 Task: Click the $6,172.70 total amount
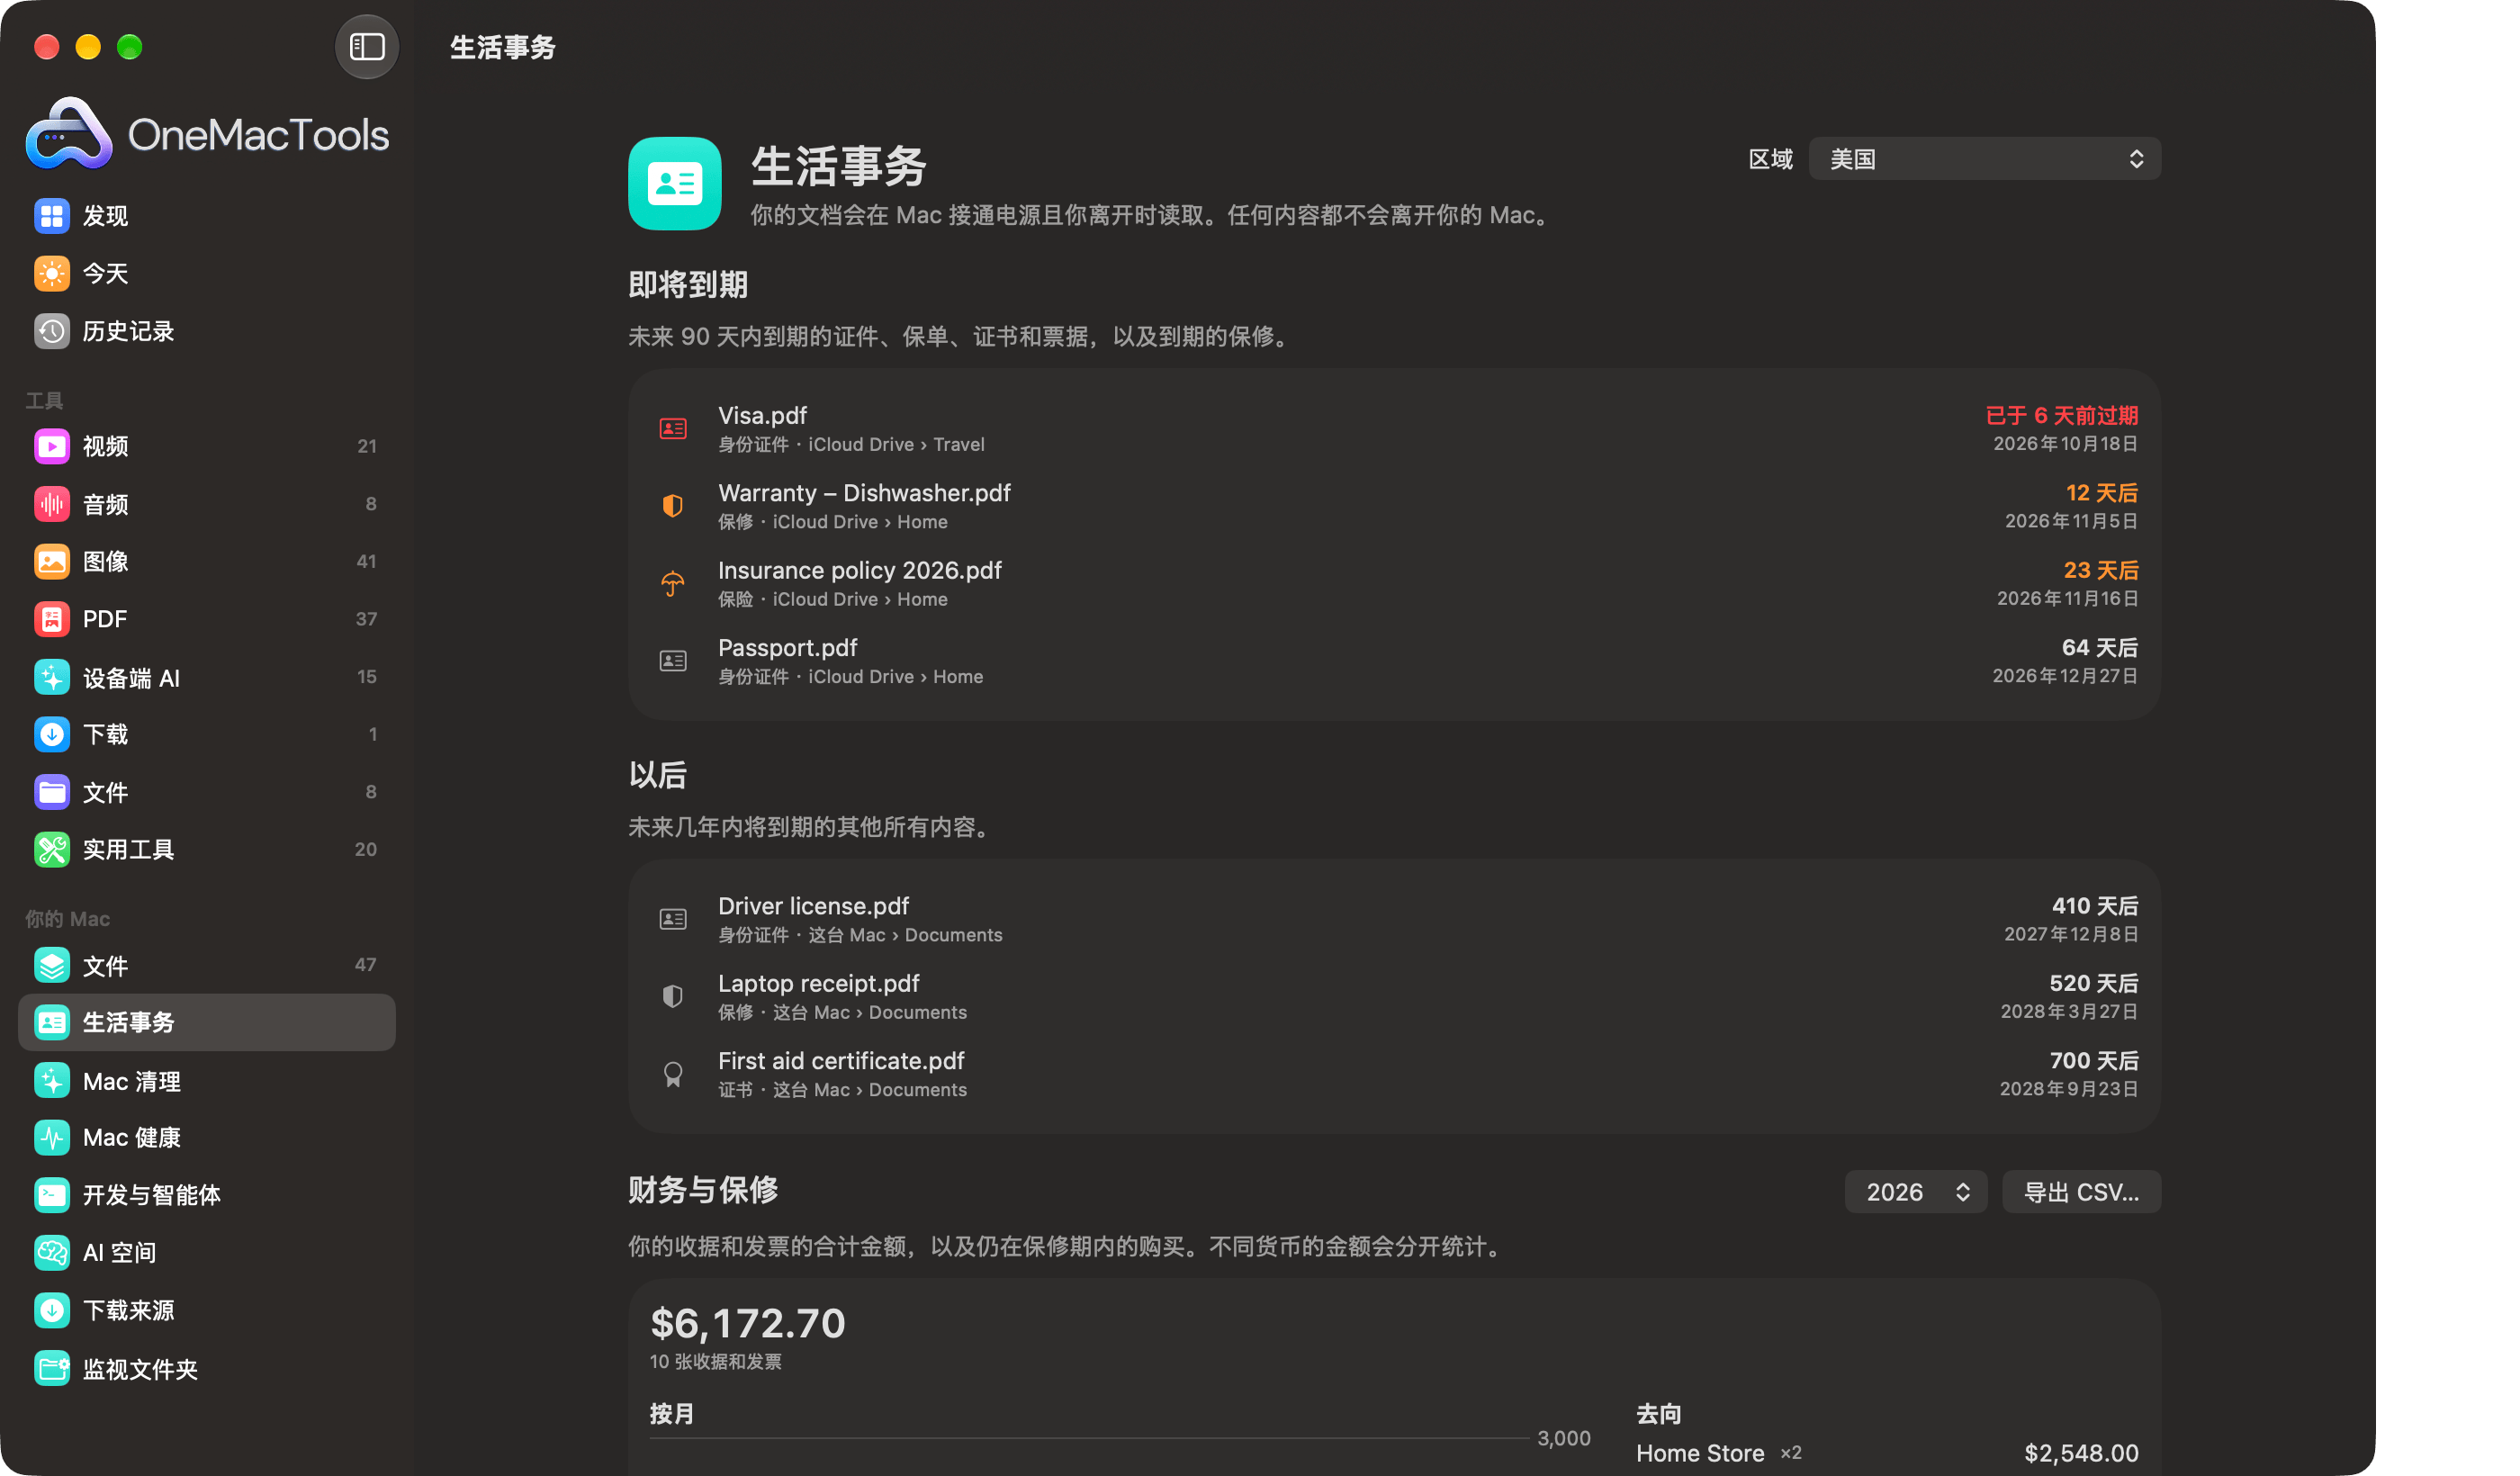(x=748, y=1323)
